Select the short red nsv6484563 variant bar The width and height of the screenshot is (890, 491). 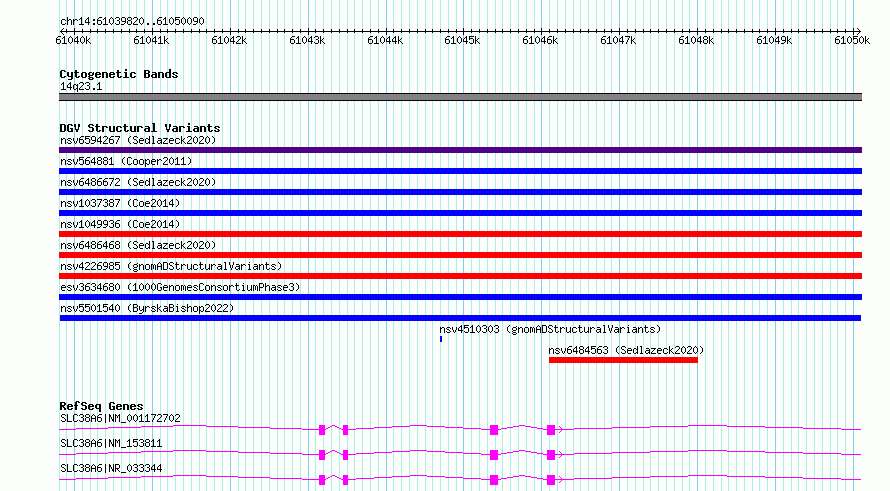pos(623,360)
